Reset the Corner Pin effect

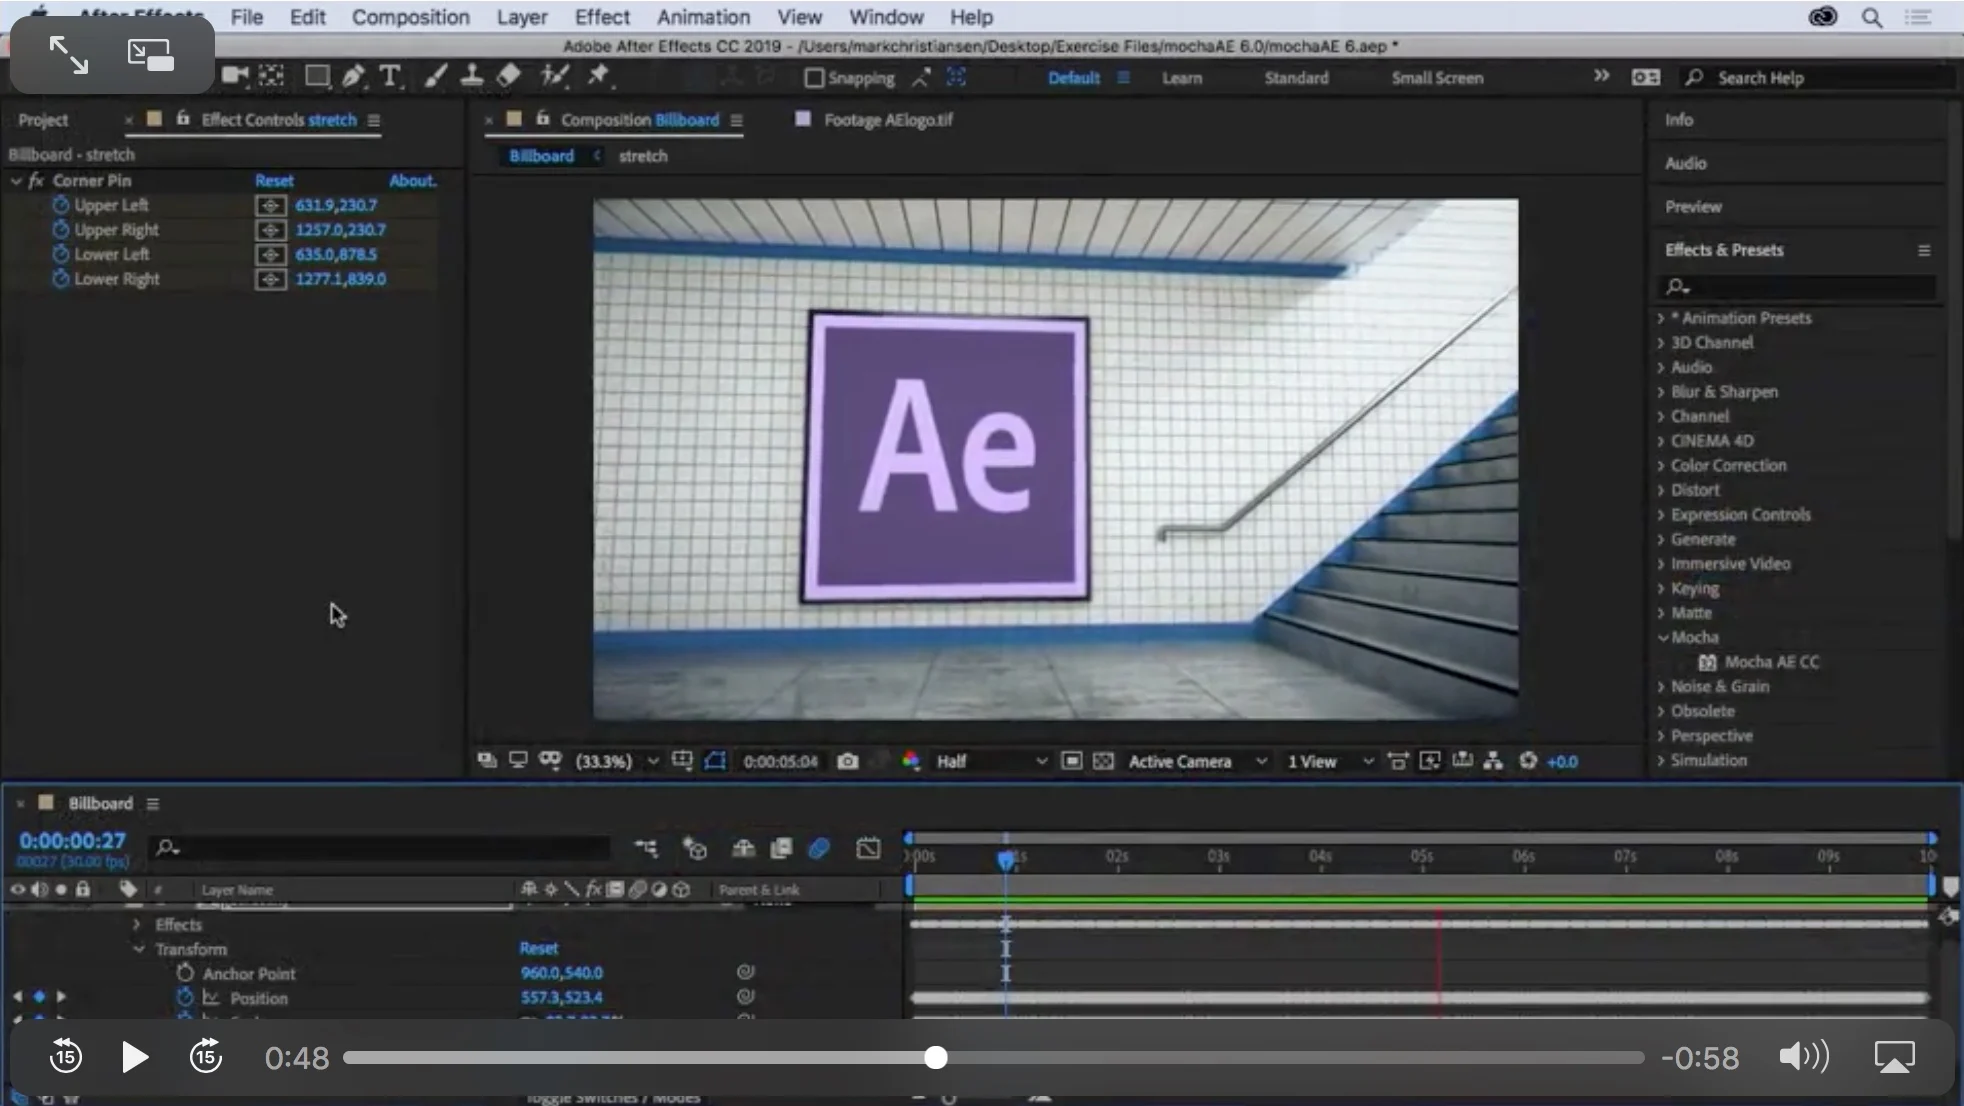(273, 180)
